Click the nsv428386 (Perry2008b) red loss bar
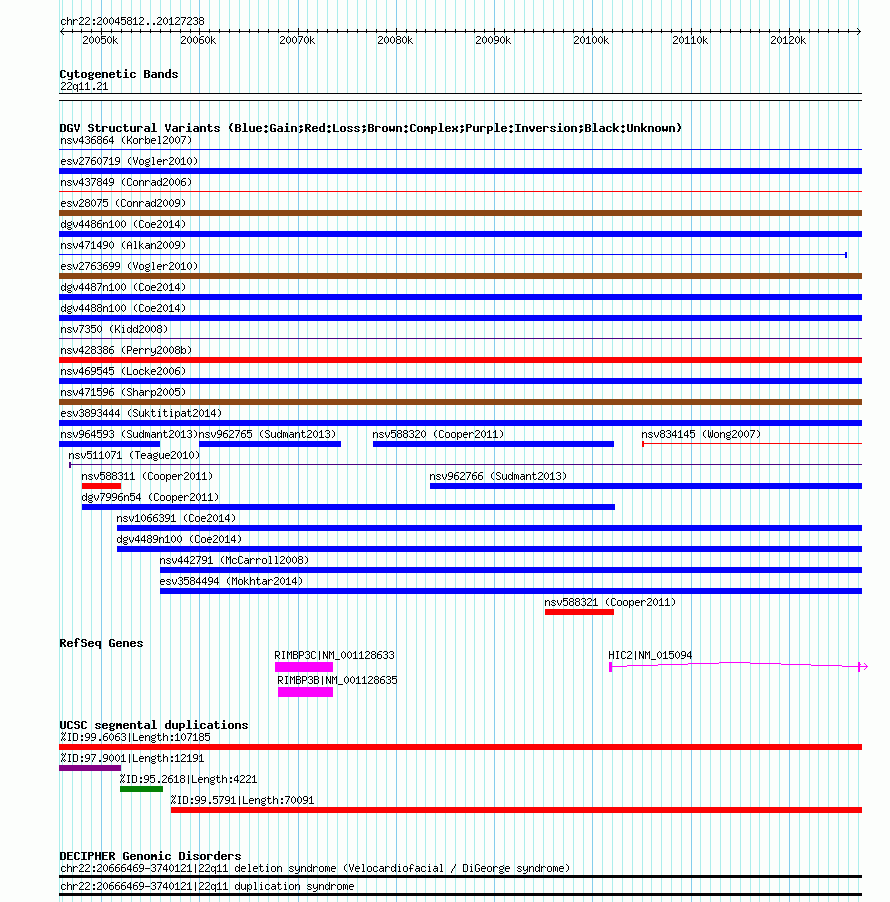 (460, 360)
